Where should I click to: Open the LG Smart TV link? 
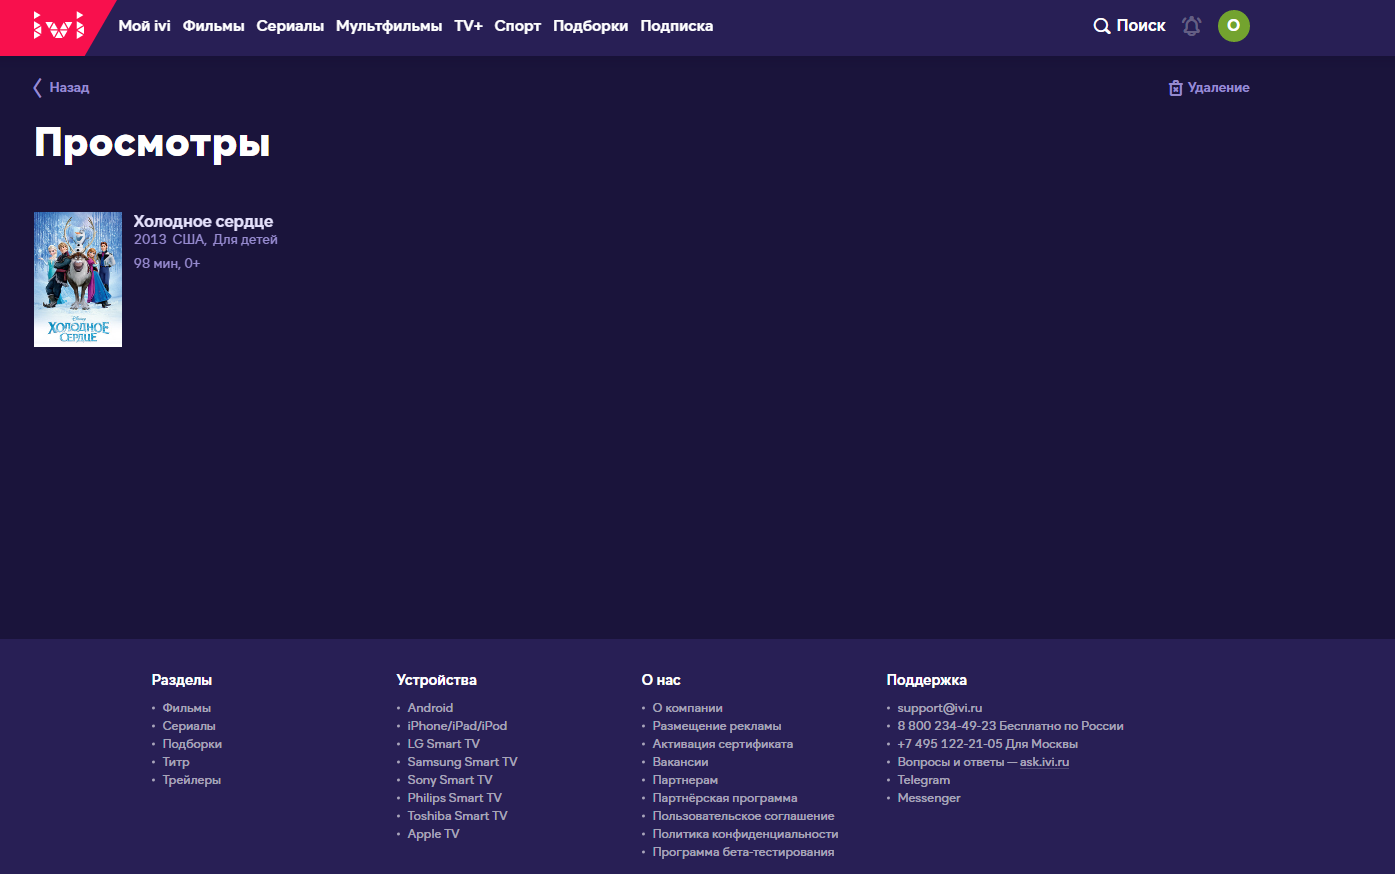coord(444,744)
